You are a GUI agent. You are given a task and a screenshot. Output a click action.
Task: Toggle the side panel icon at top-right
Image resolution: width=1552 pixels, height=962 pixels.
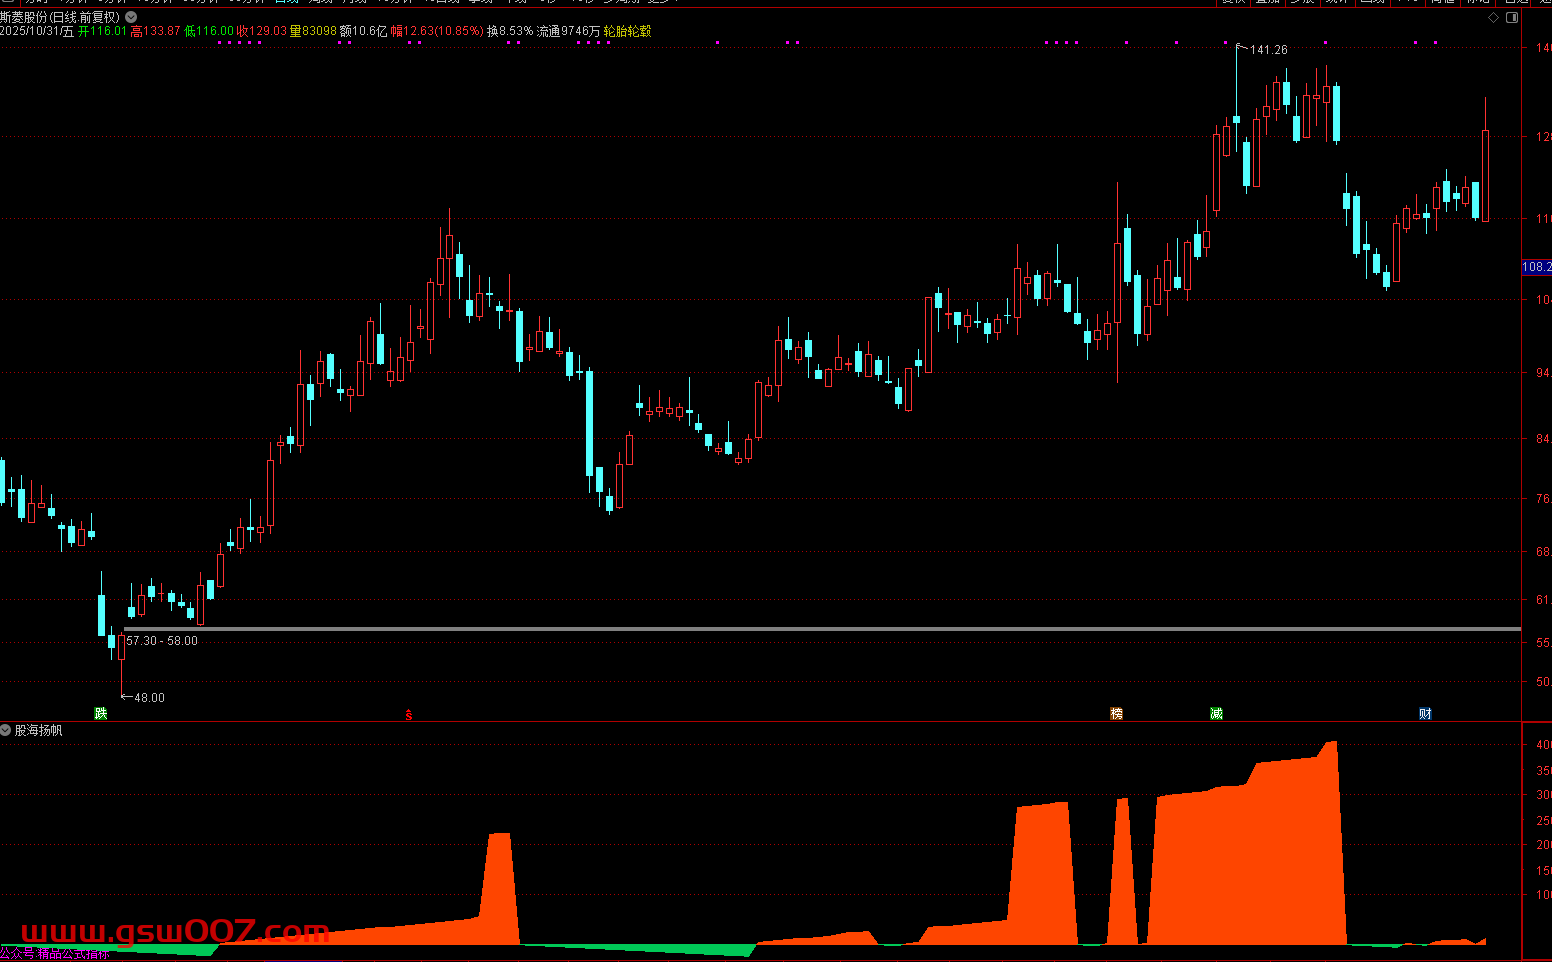1512,18
